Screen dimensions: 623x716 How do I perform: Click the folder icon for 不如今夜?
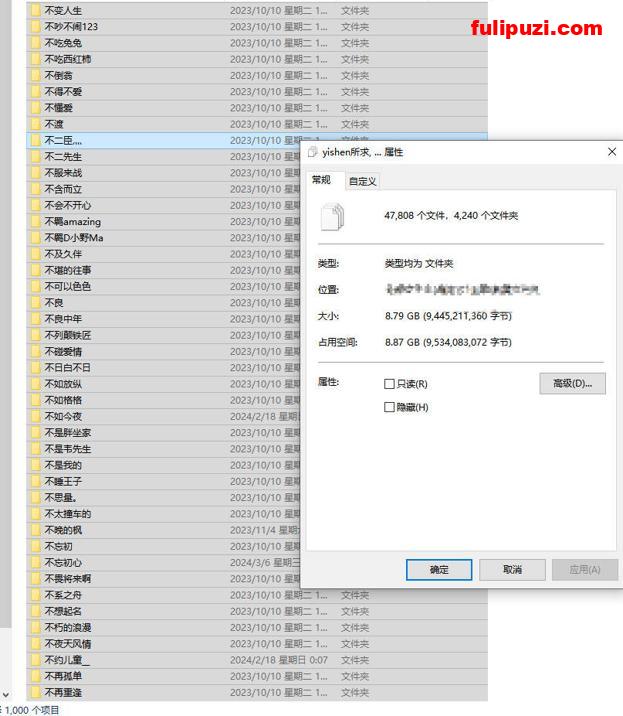pos(35,416)
